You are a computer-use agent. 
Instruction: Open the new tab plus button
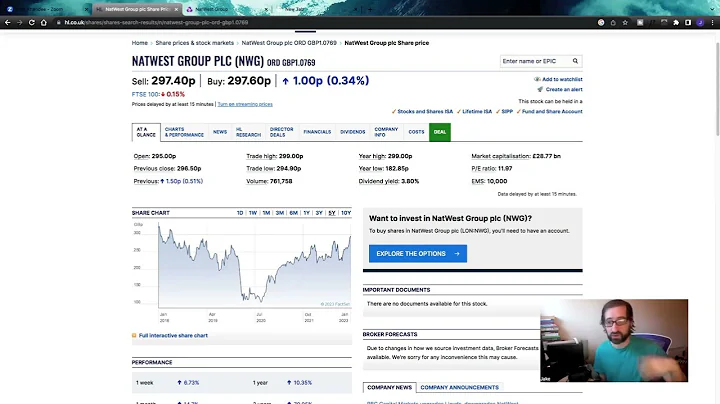pyautogui.click(x=370, y=9)
